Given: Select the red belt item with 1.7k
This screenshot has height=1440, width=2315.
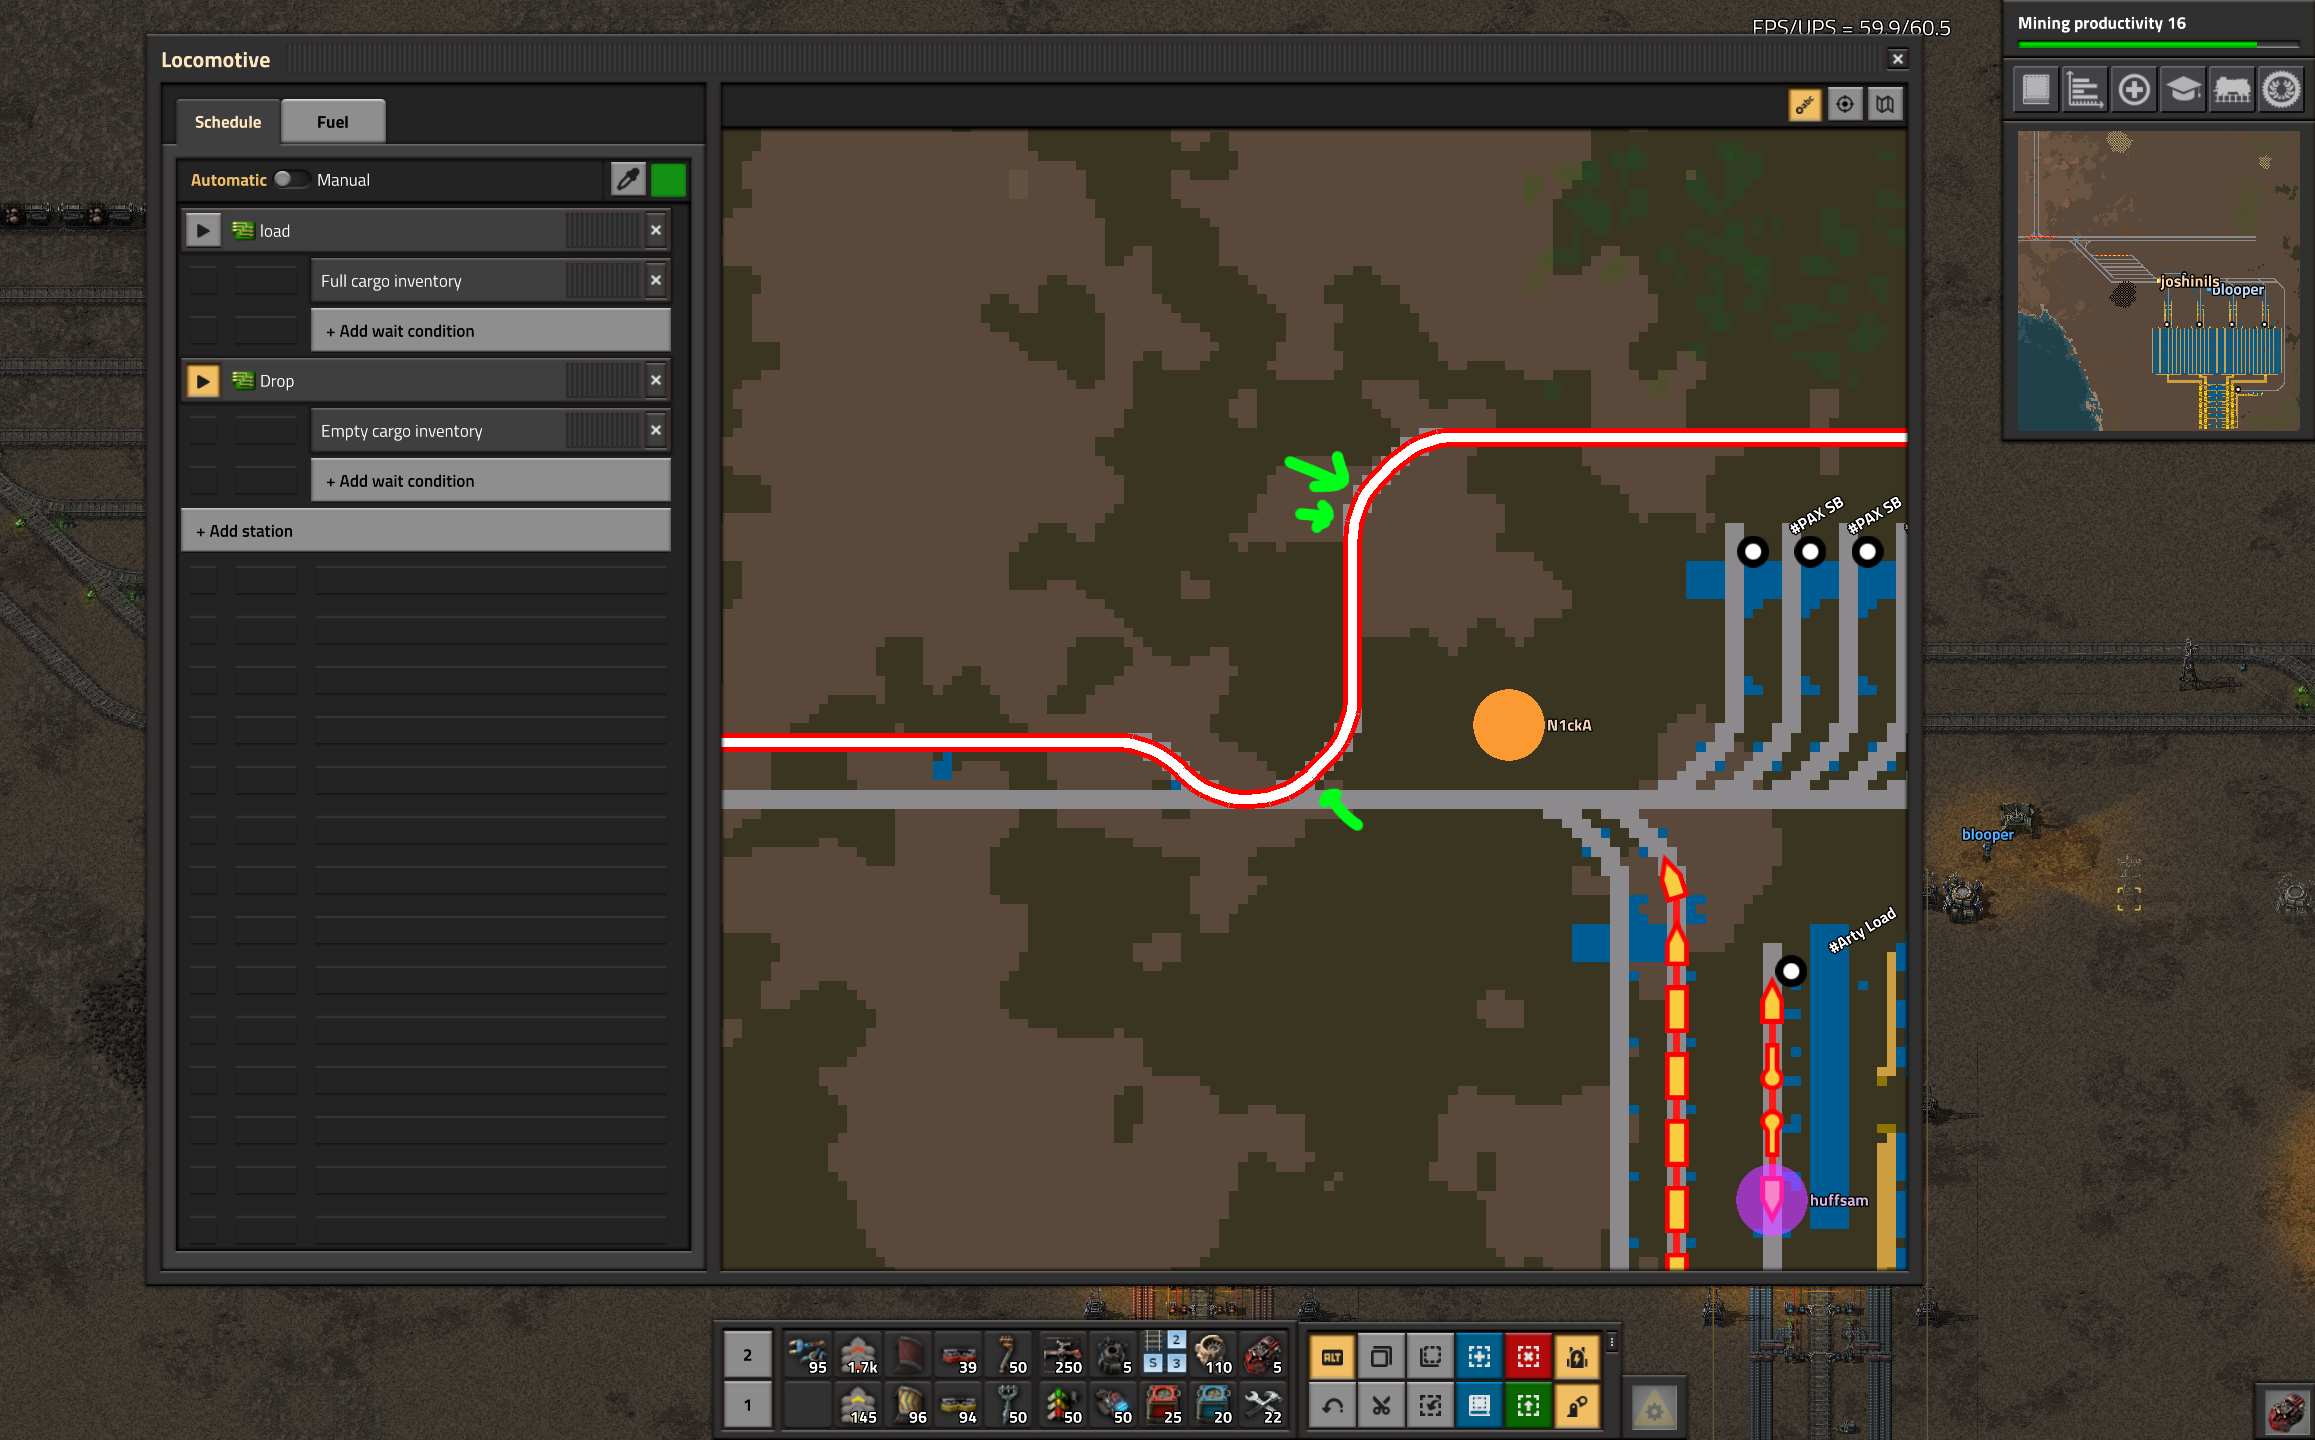Looking at the screenshot, I should (859, 1355).
